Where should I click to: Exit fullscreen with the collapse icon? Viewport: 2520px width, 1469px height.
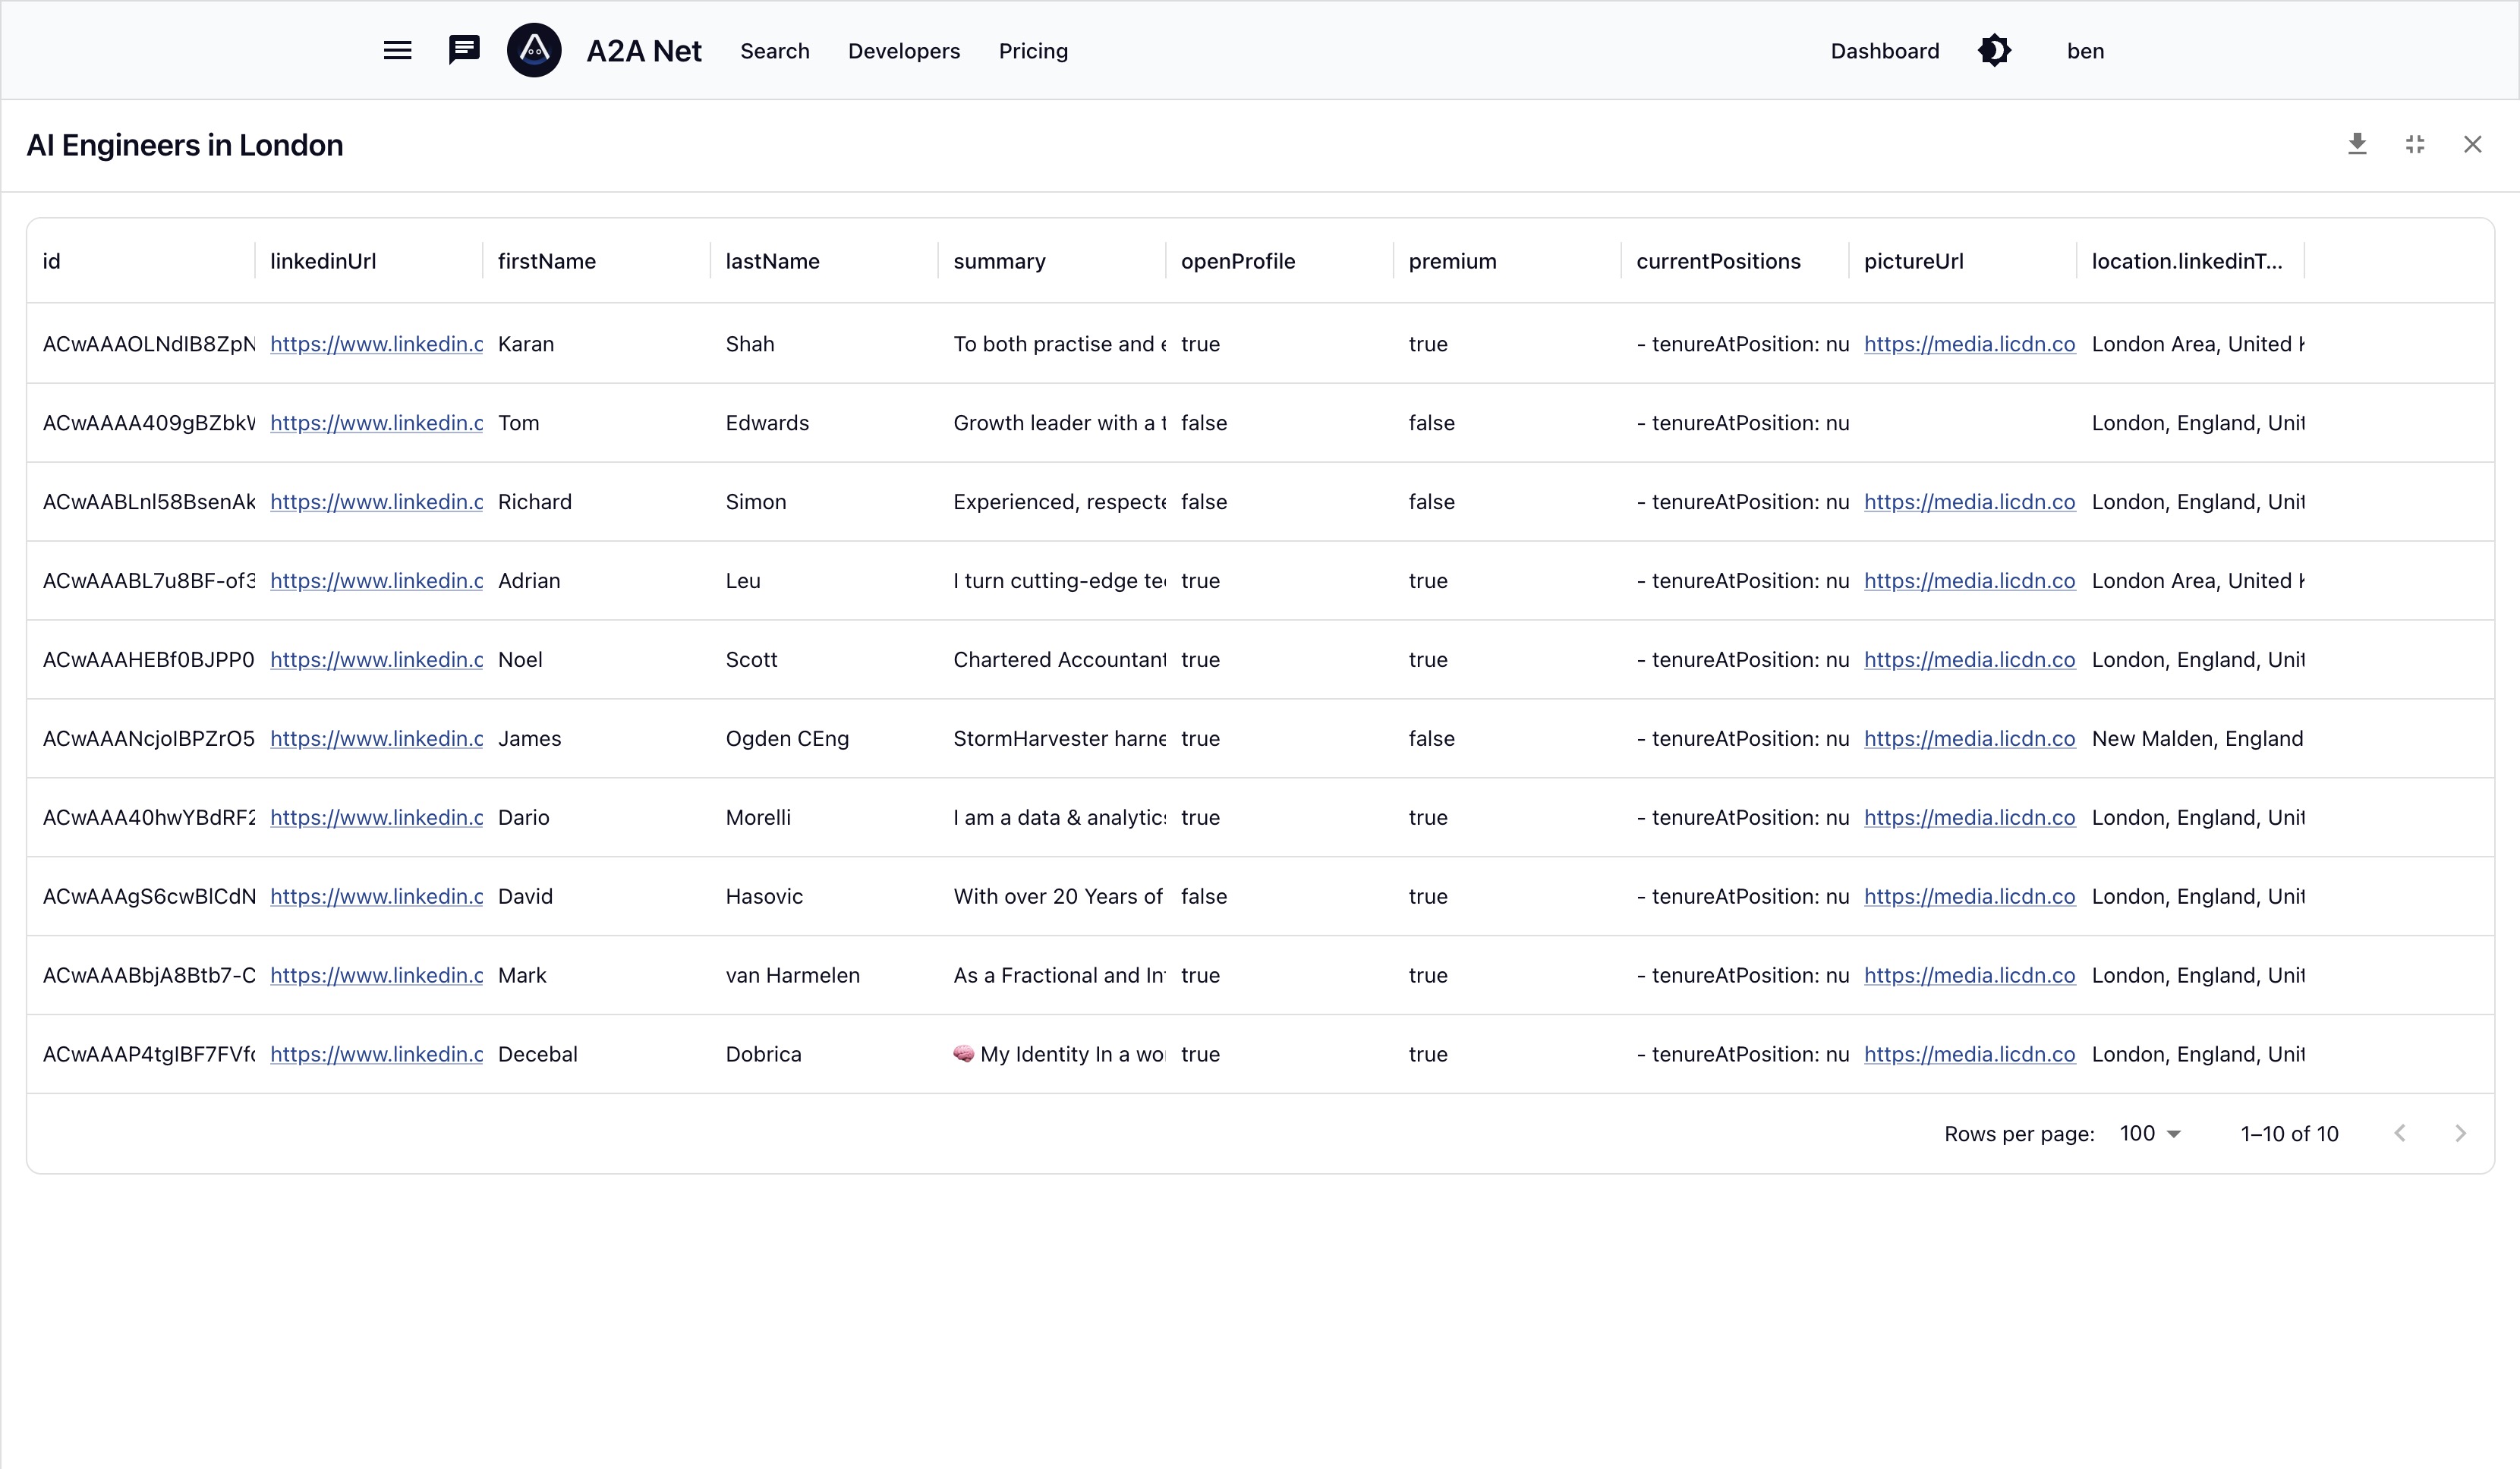click(x=2415, y=144)
